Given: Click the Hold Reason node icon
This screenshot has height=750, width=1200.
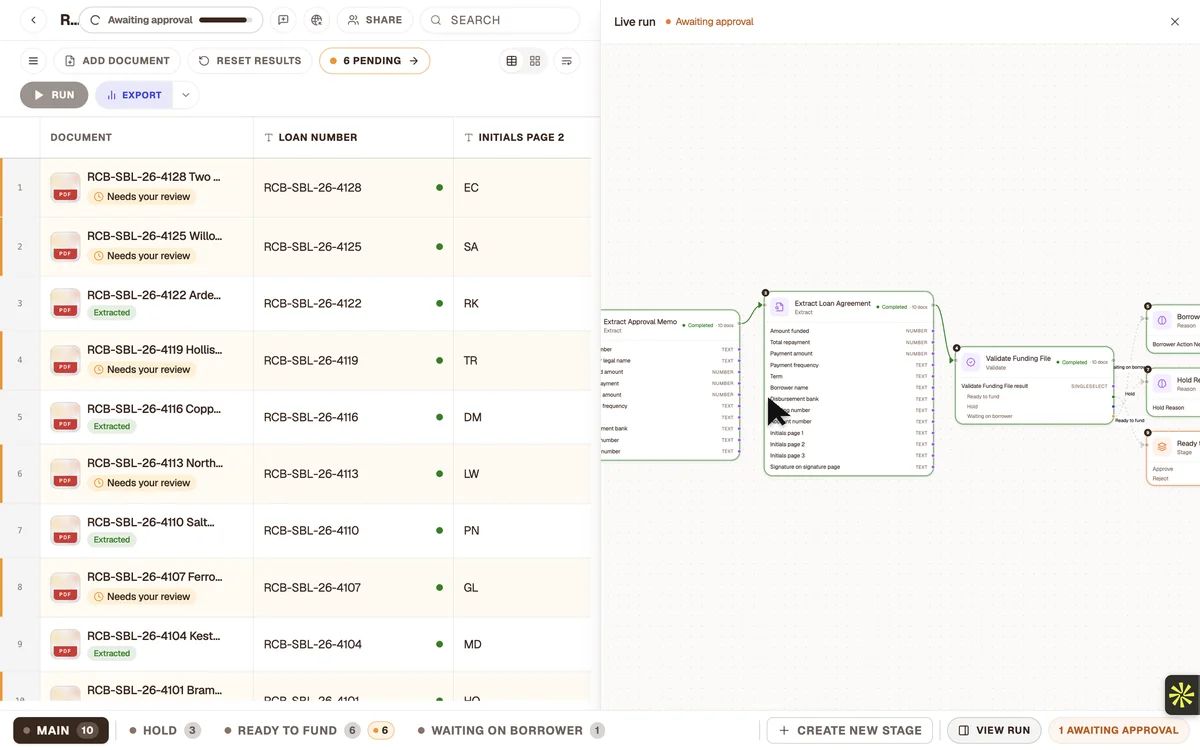Looking at the screenshot, I should point(1162,383).
